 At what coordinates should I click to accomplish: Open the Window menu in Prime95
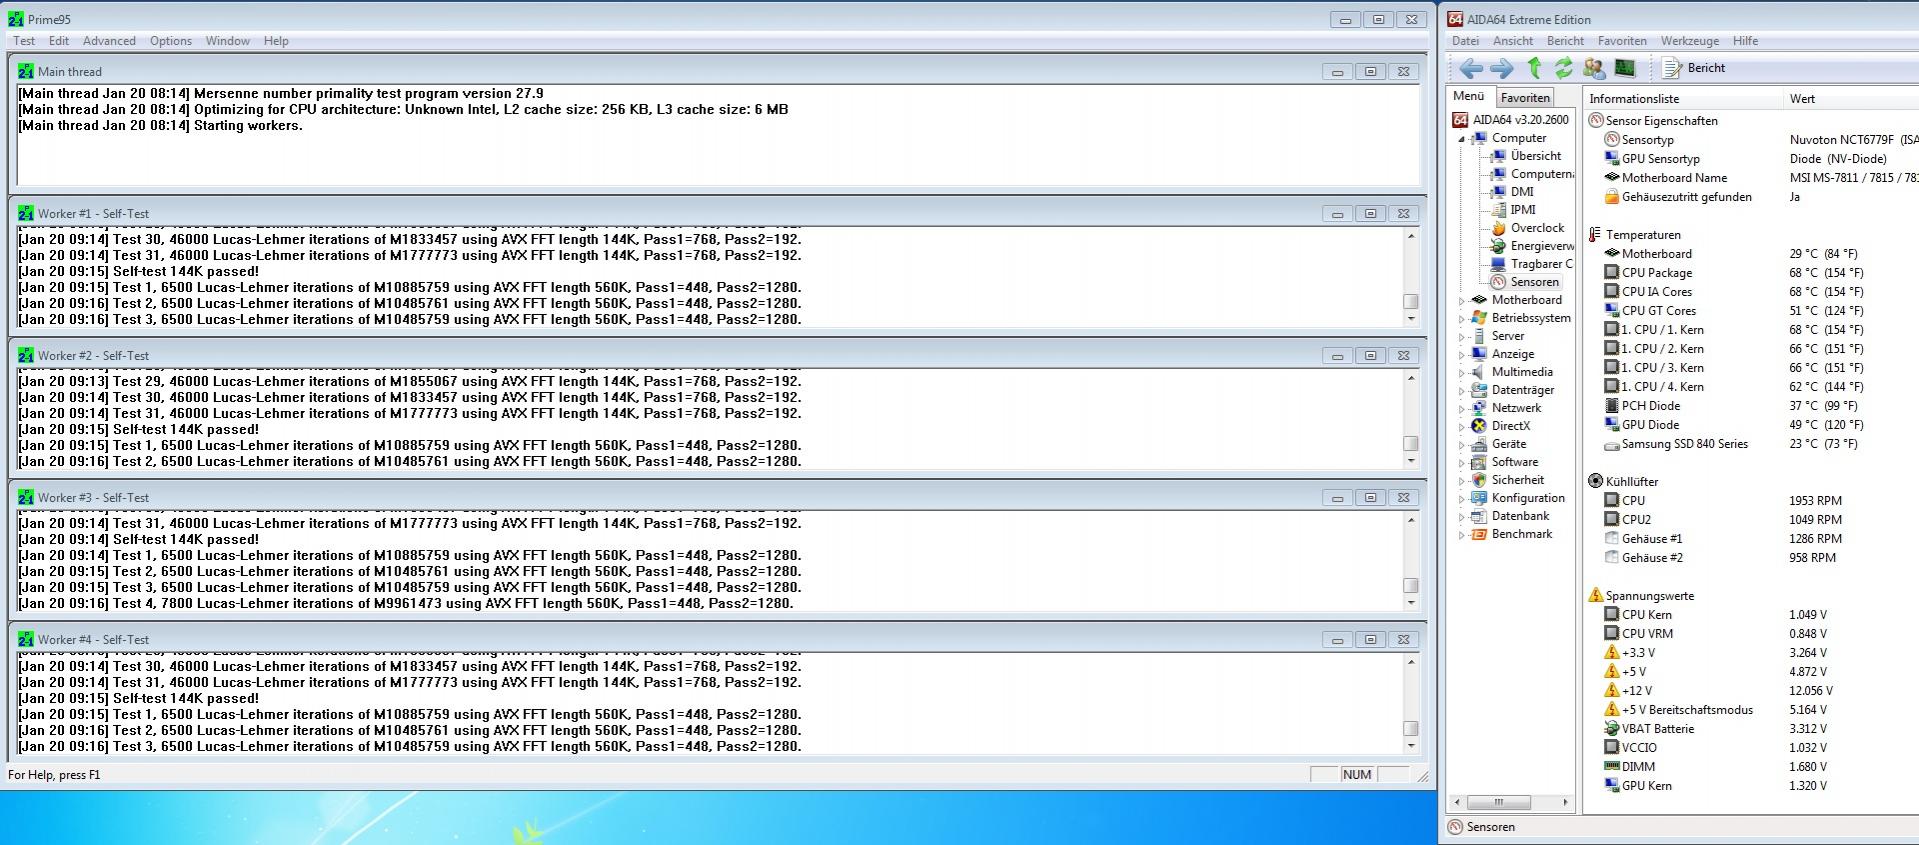pos(228,41)
